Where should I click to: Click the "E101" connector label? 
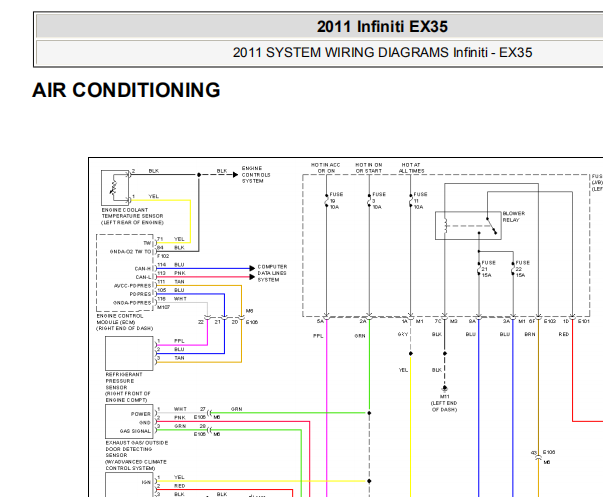click(583, 321)
